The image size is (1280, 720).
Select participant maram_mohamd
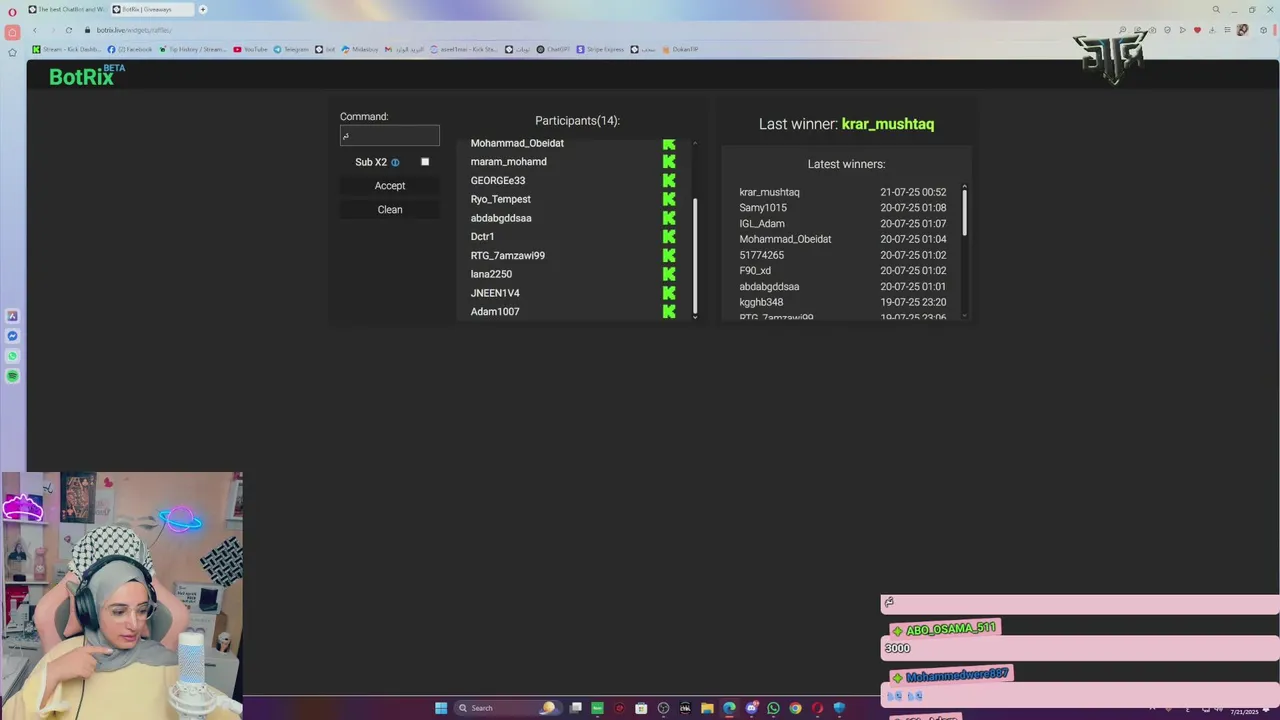509,161
